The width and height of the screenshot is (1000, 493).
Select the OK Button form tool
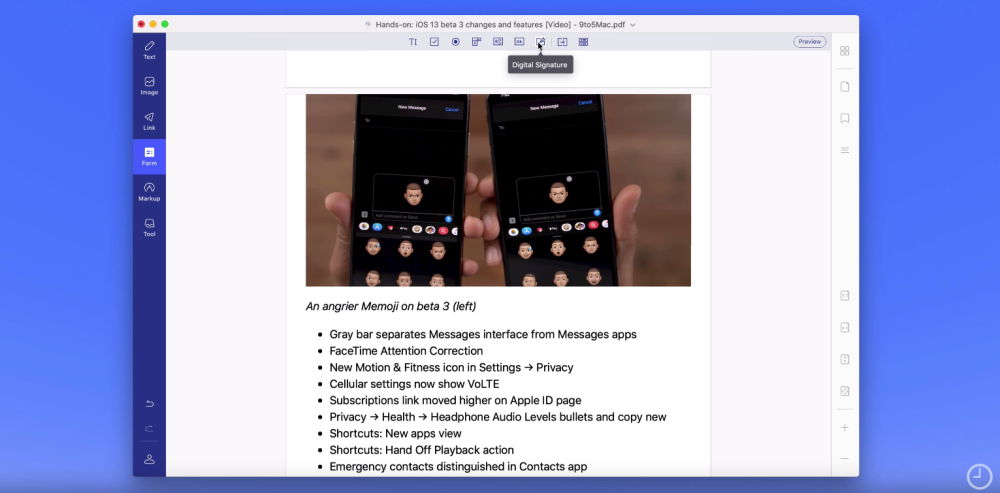(x=519, y=42)
